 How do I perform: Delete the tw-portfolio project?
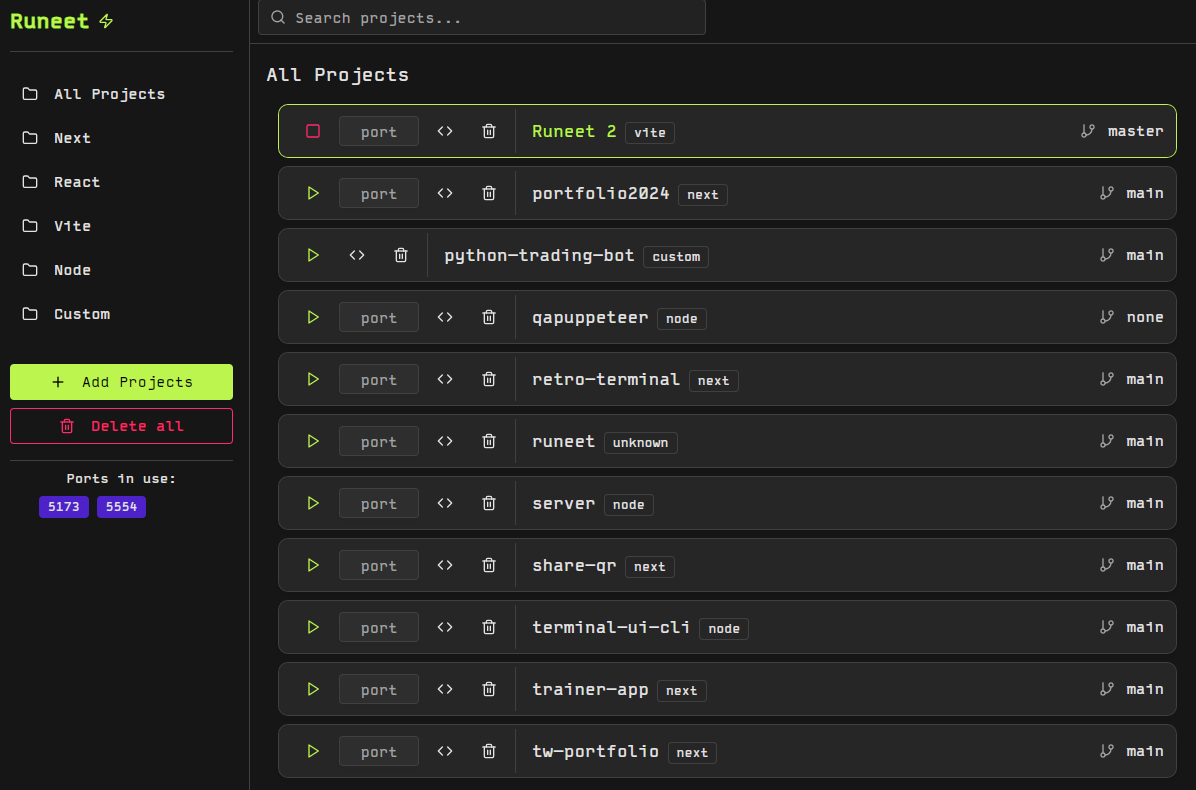[489, 751]
